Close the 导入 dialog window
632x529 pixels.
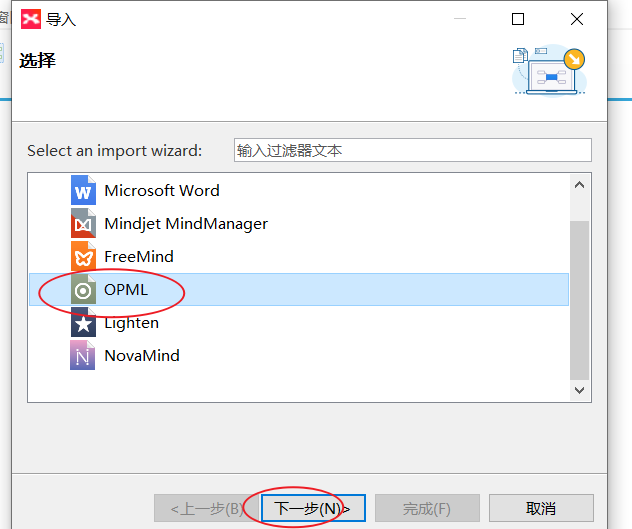point(577,19)
